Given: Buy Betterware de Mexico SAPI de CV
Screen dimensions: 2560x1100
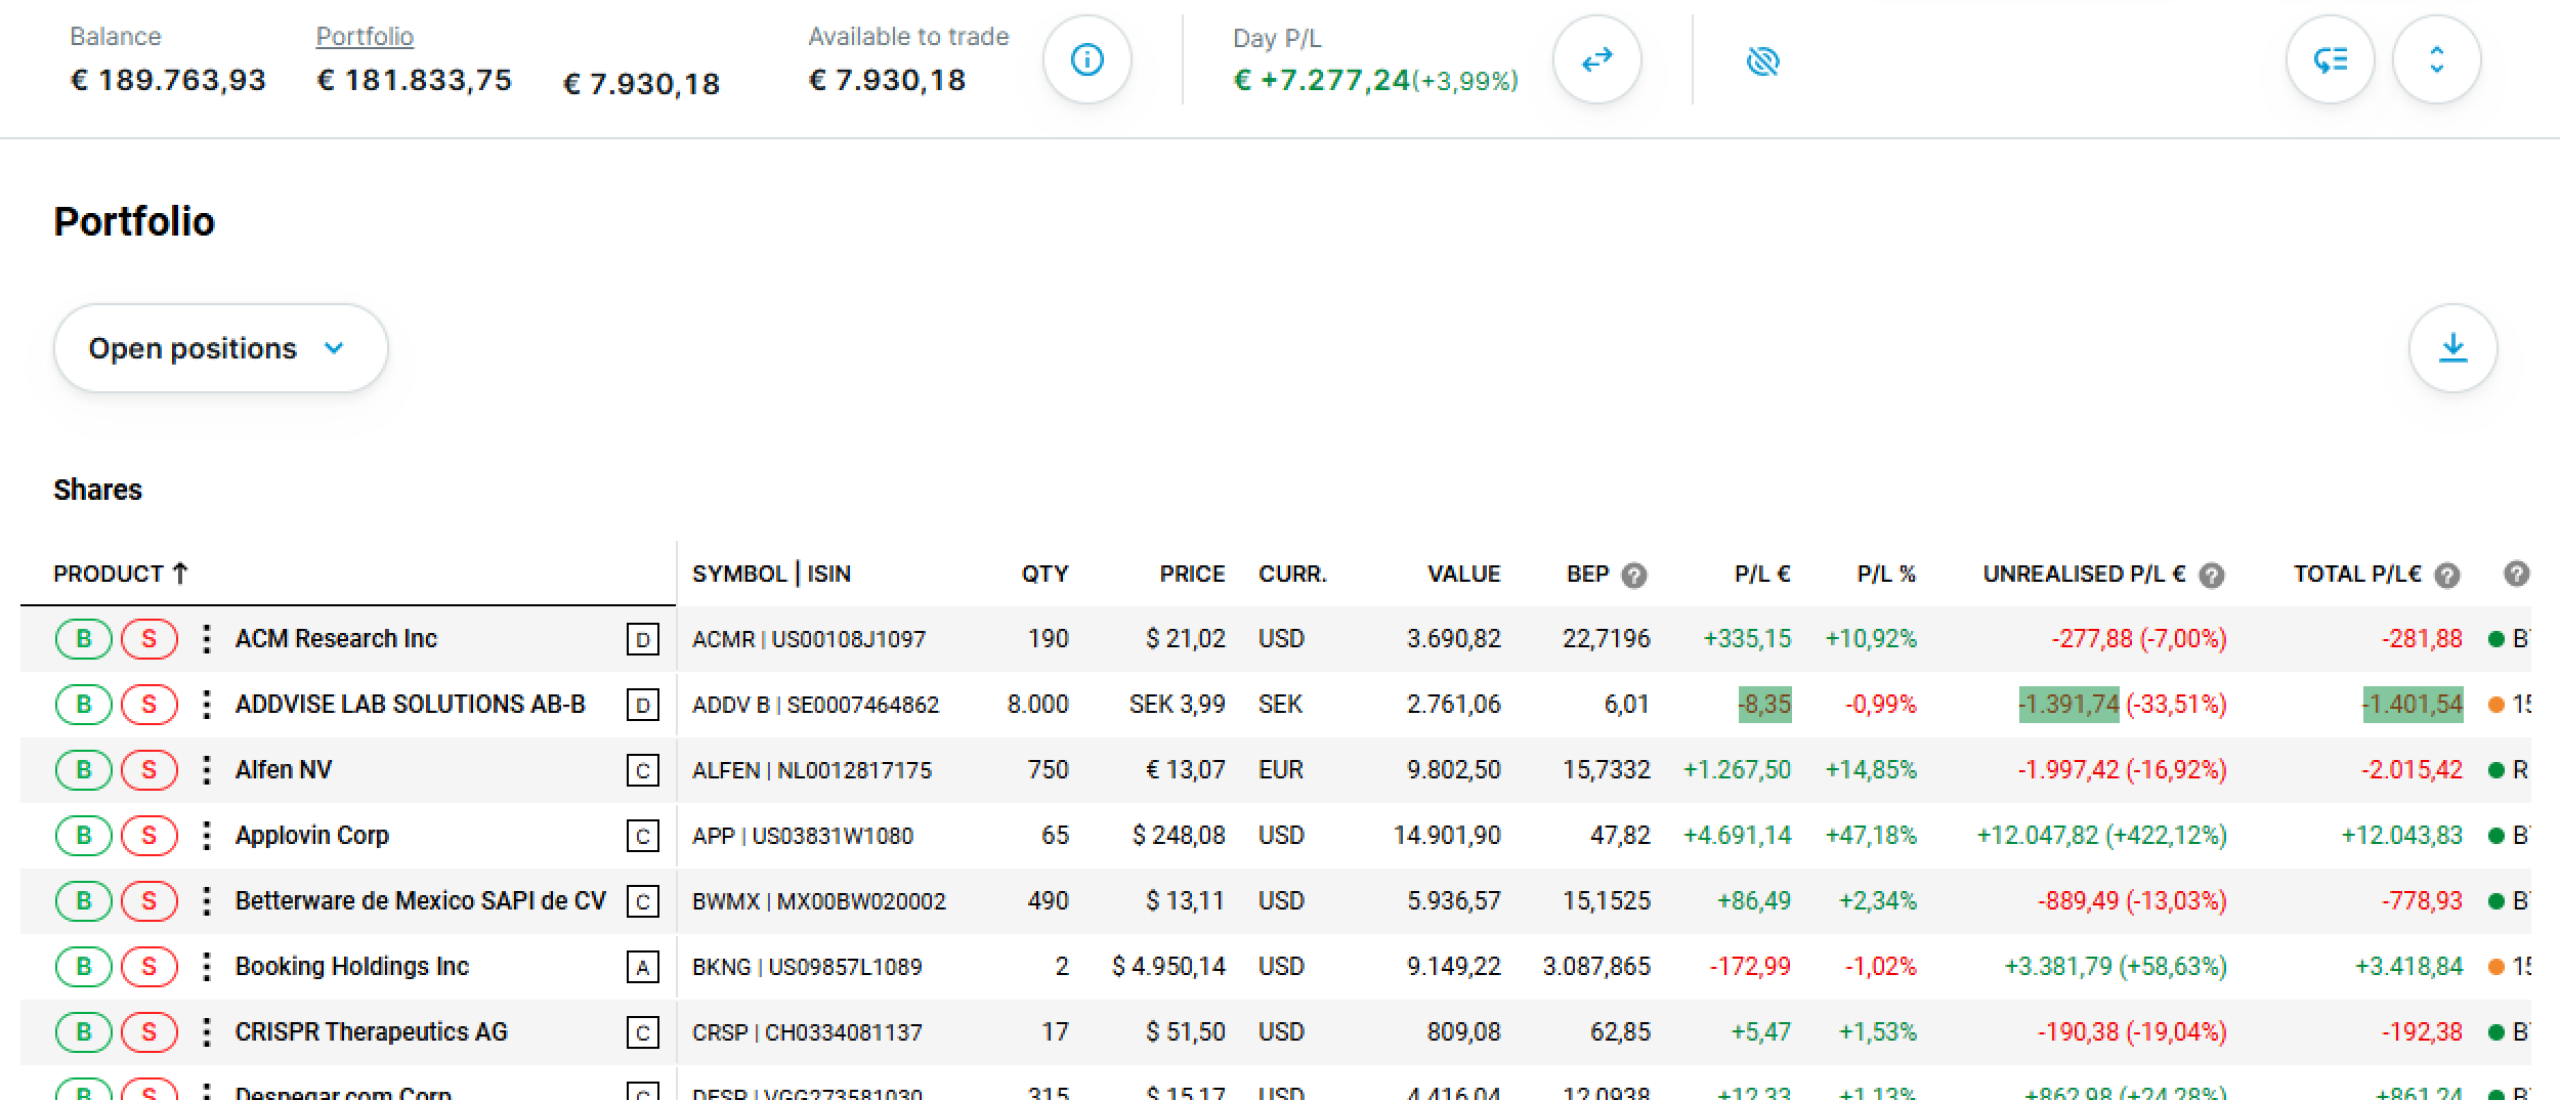Looking at the screenshot, I should [83, 901].
